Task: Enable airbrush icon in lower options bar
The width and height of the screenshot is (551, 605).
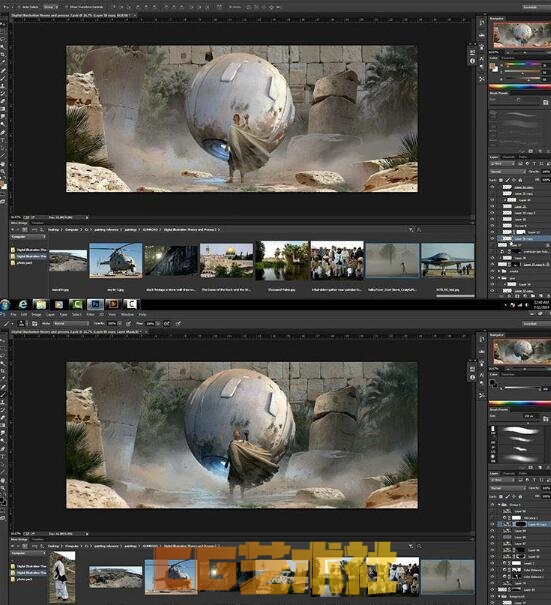Action: tap(166, 323)
